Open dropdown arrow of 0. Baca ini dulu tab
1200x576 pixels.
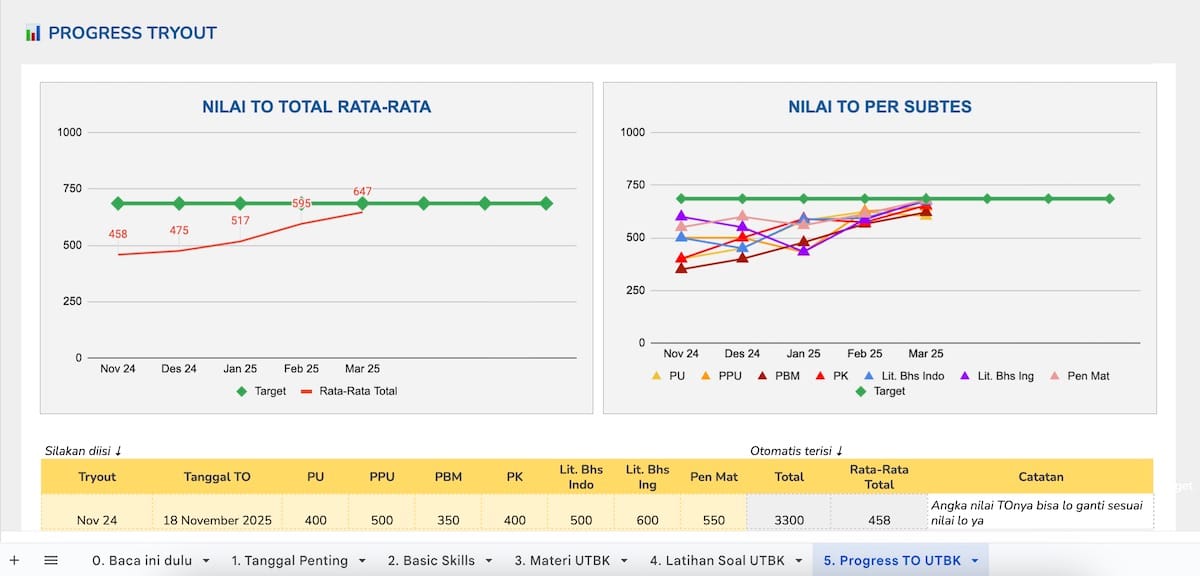tap(206, 561)
